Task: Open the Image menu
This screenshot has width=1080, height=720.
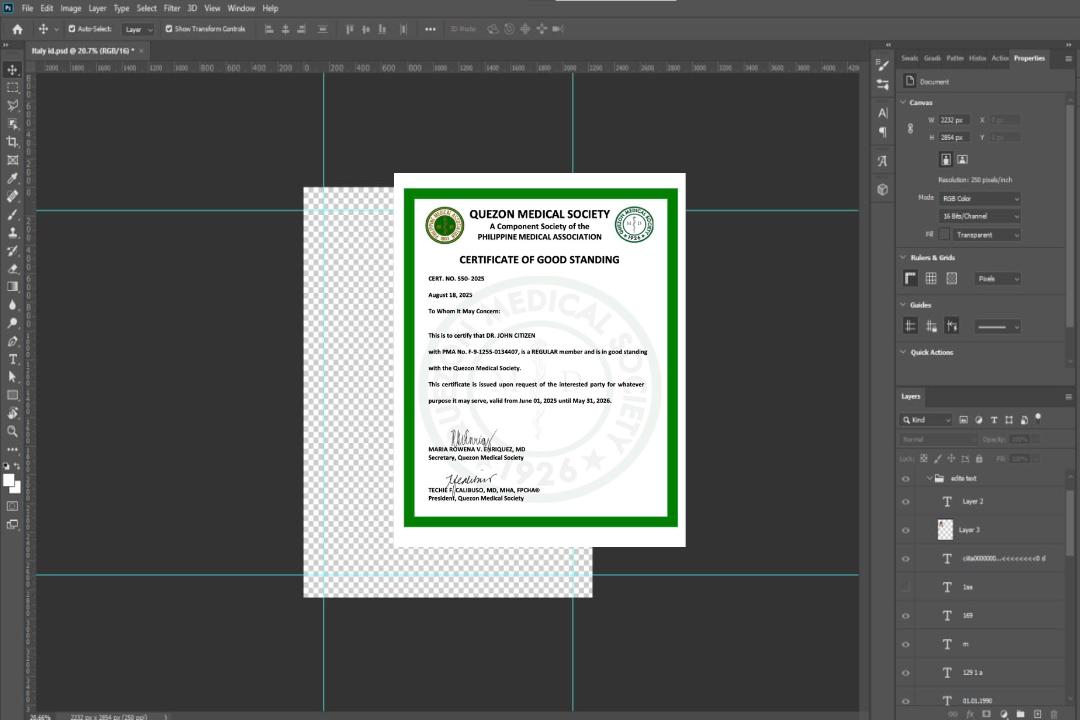Action: click(x=70, y=8)
